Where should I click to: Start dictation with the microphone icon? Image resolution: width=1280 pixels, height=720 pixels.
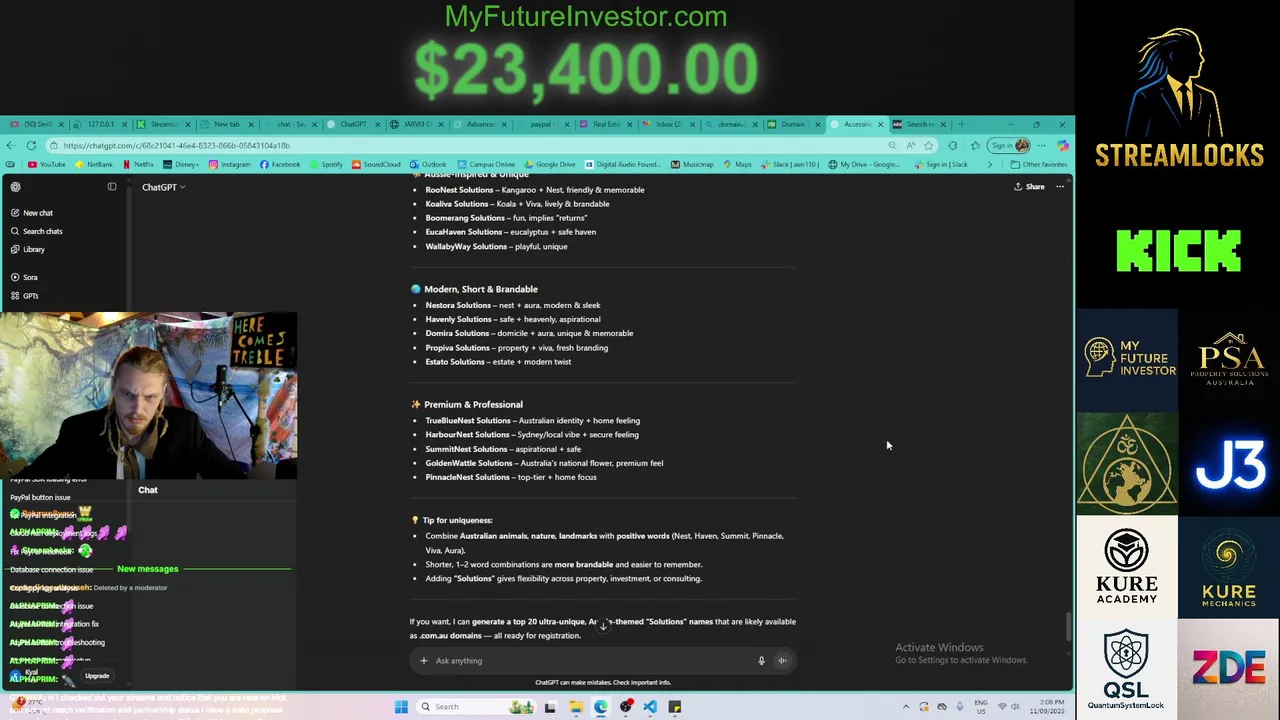761,660
